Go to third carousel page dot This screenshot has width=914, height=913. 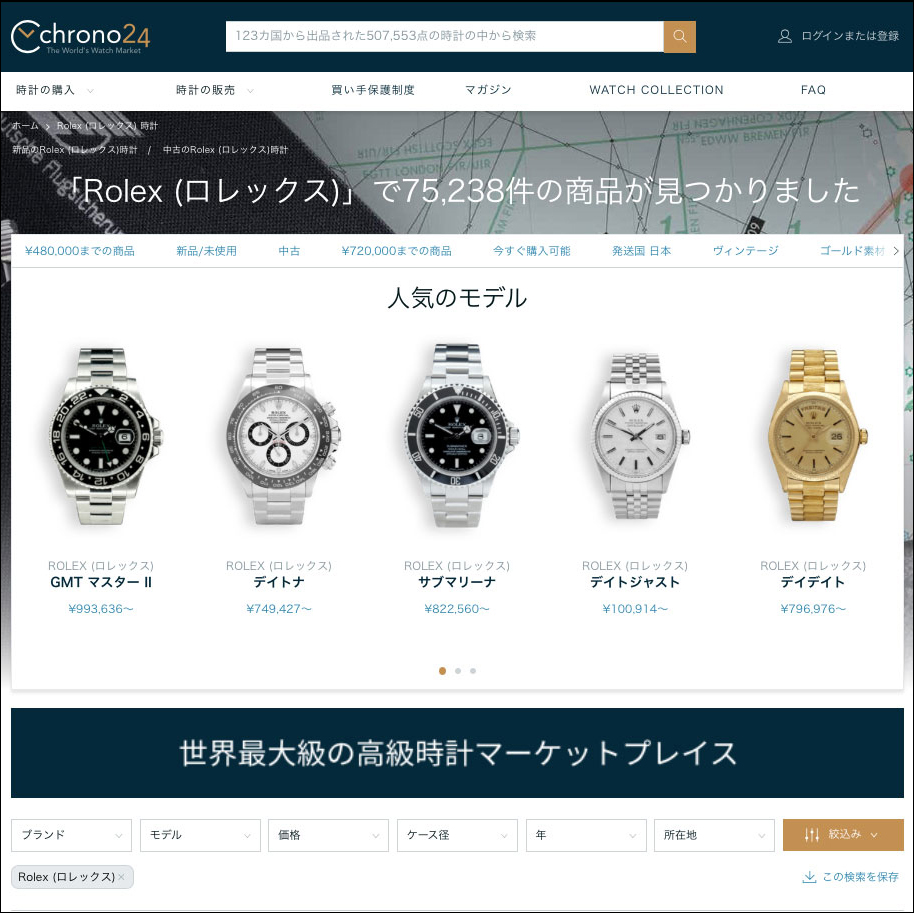[x=473, y=670]
